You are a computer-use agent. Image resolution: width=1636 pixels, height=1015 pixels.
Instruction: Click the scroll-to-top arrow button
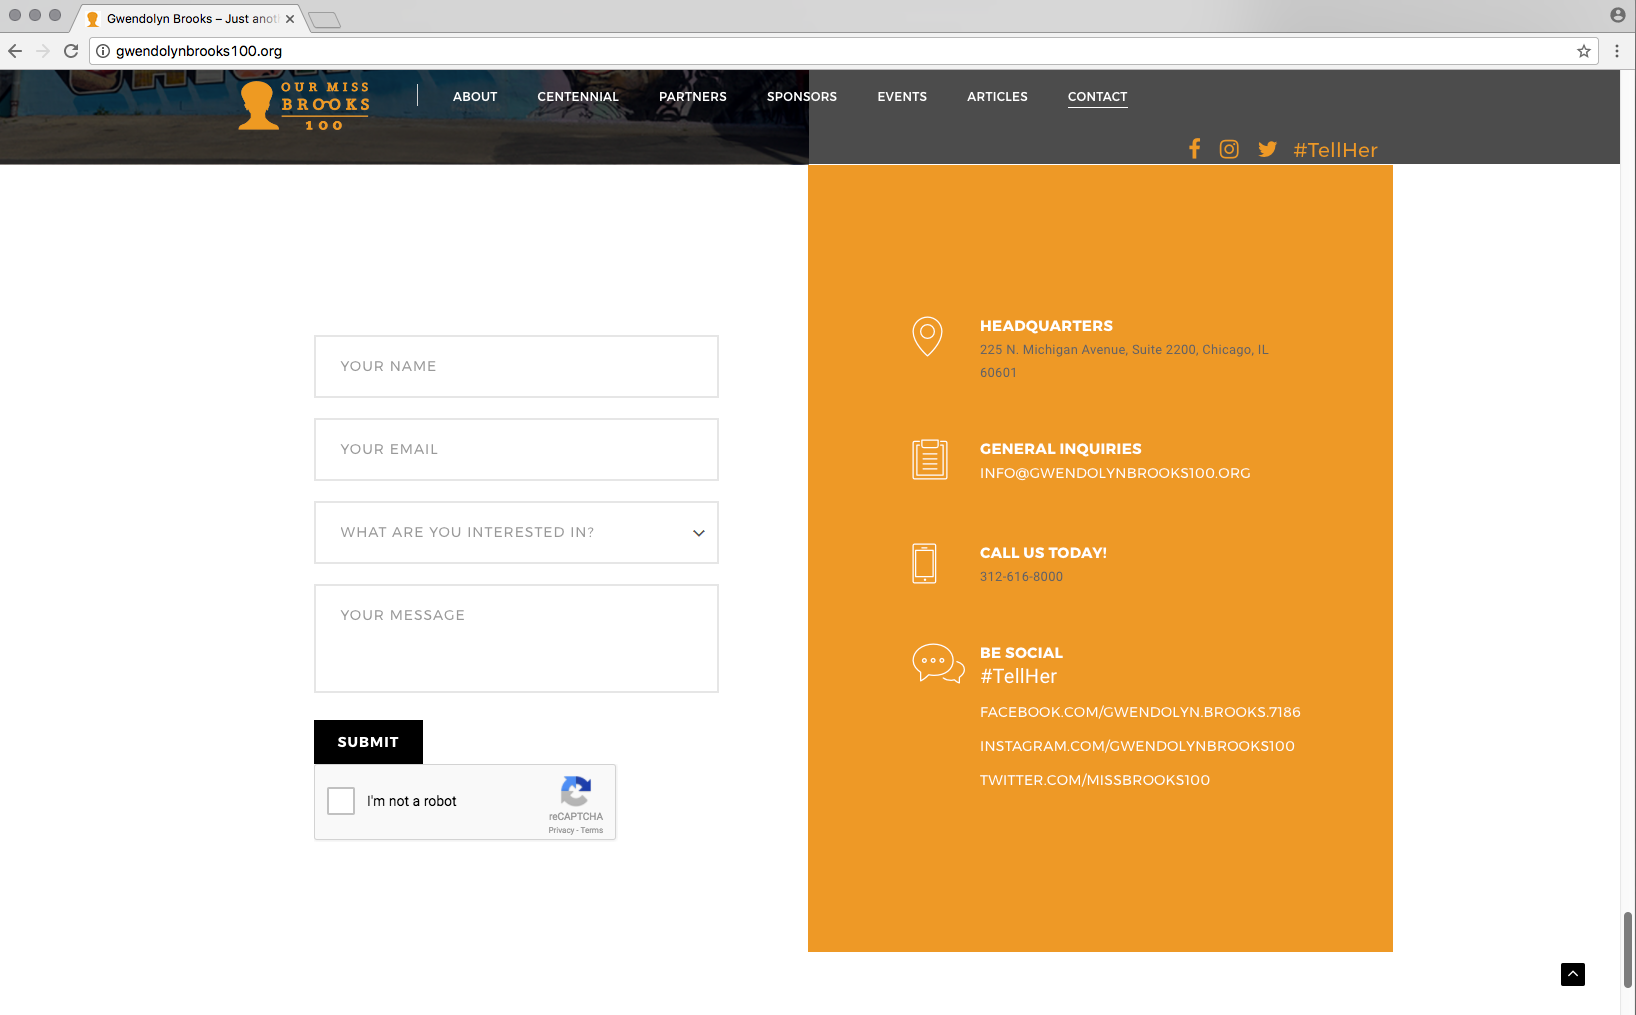point(1572,974)
